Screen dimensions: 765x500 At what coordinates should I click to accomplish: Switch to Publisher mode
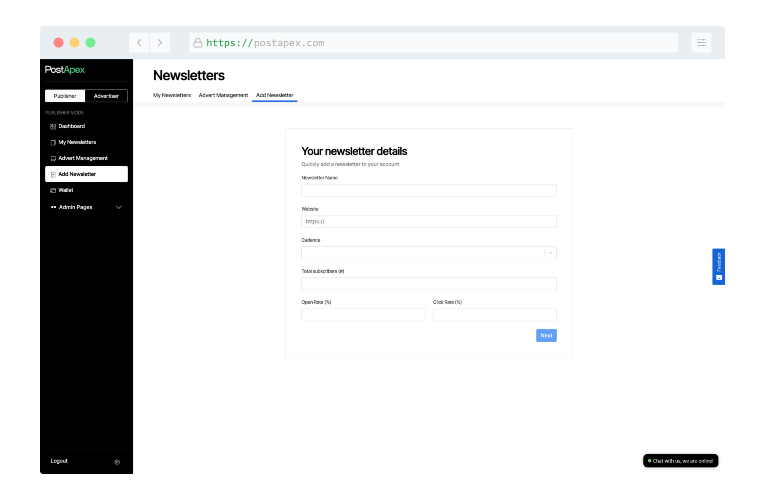[x=65, y=96]
